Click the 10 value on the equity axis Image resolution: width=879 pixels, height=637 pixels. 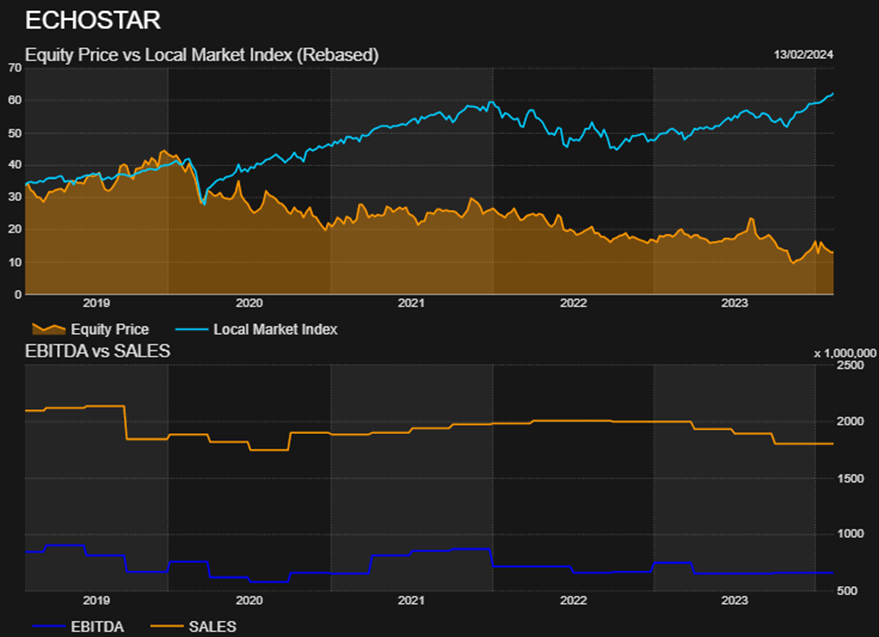(x=15, y=262)
